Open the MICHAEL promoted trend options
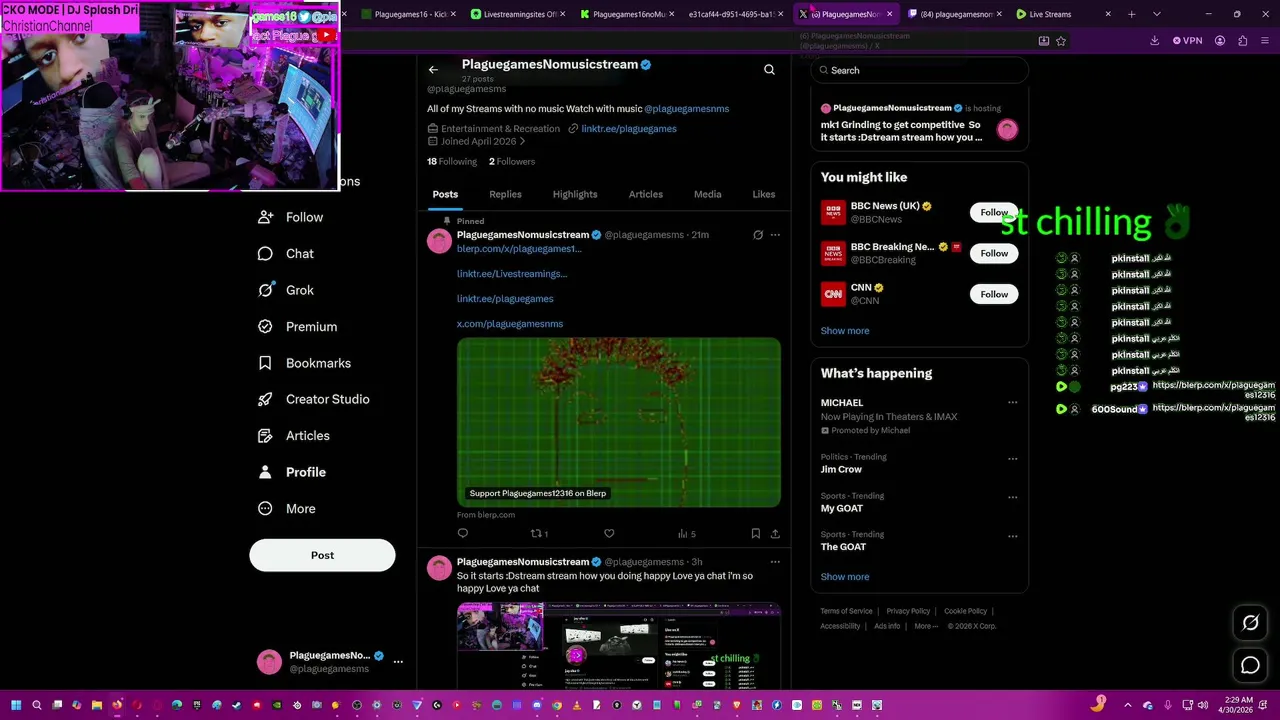This screenshot has width=1280, height=720. [1012, 403]
